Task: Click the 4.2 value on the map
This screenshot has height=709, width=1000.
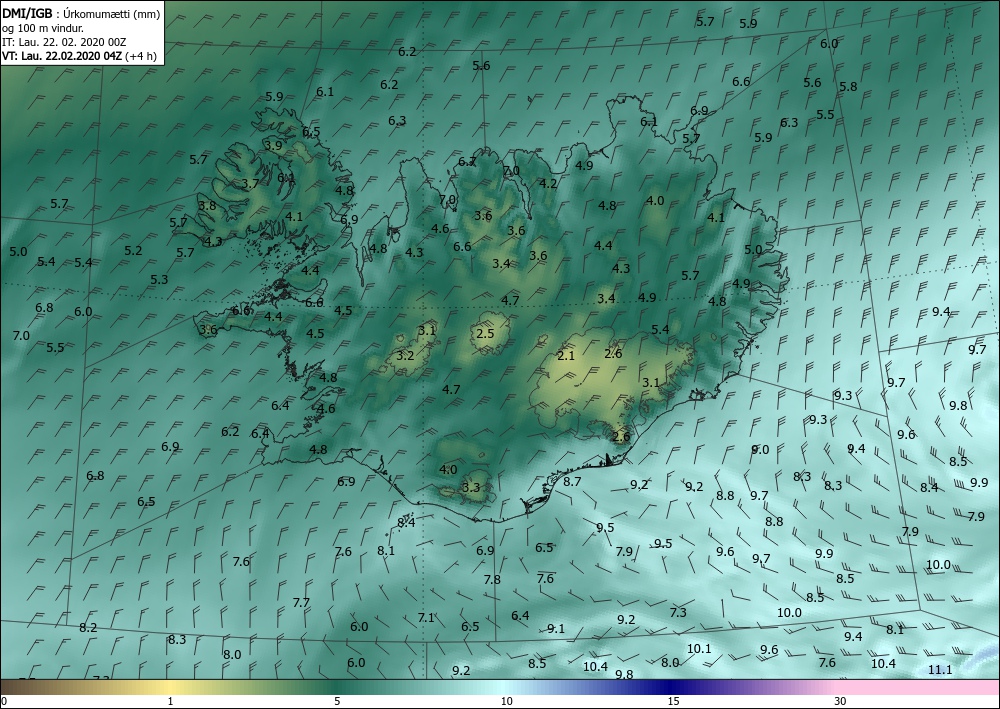Action: pyautogui.click(x=548, y=184)
